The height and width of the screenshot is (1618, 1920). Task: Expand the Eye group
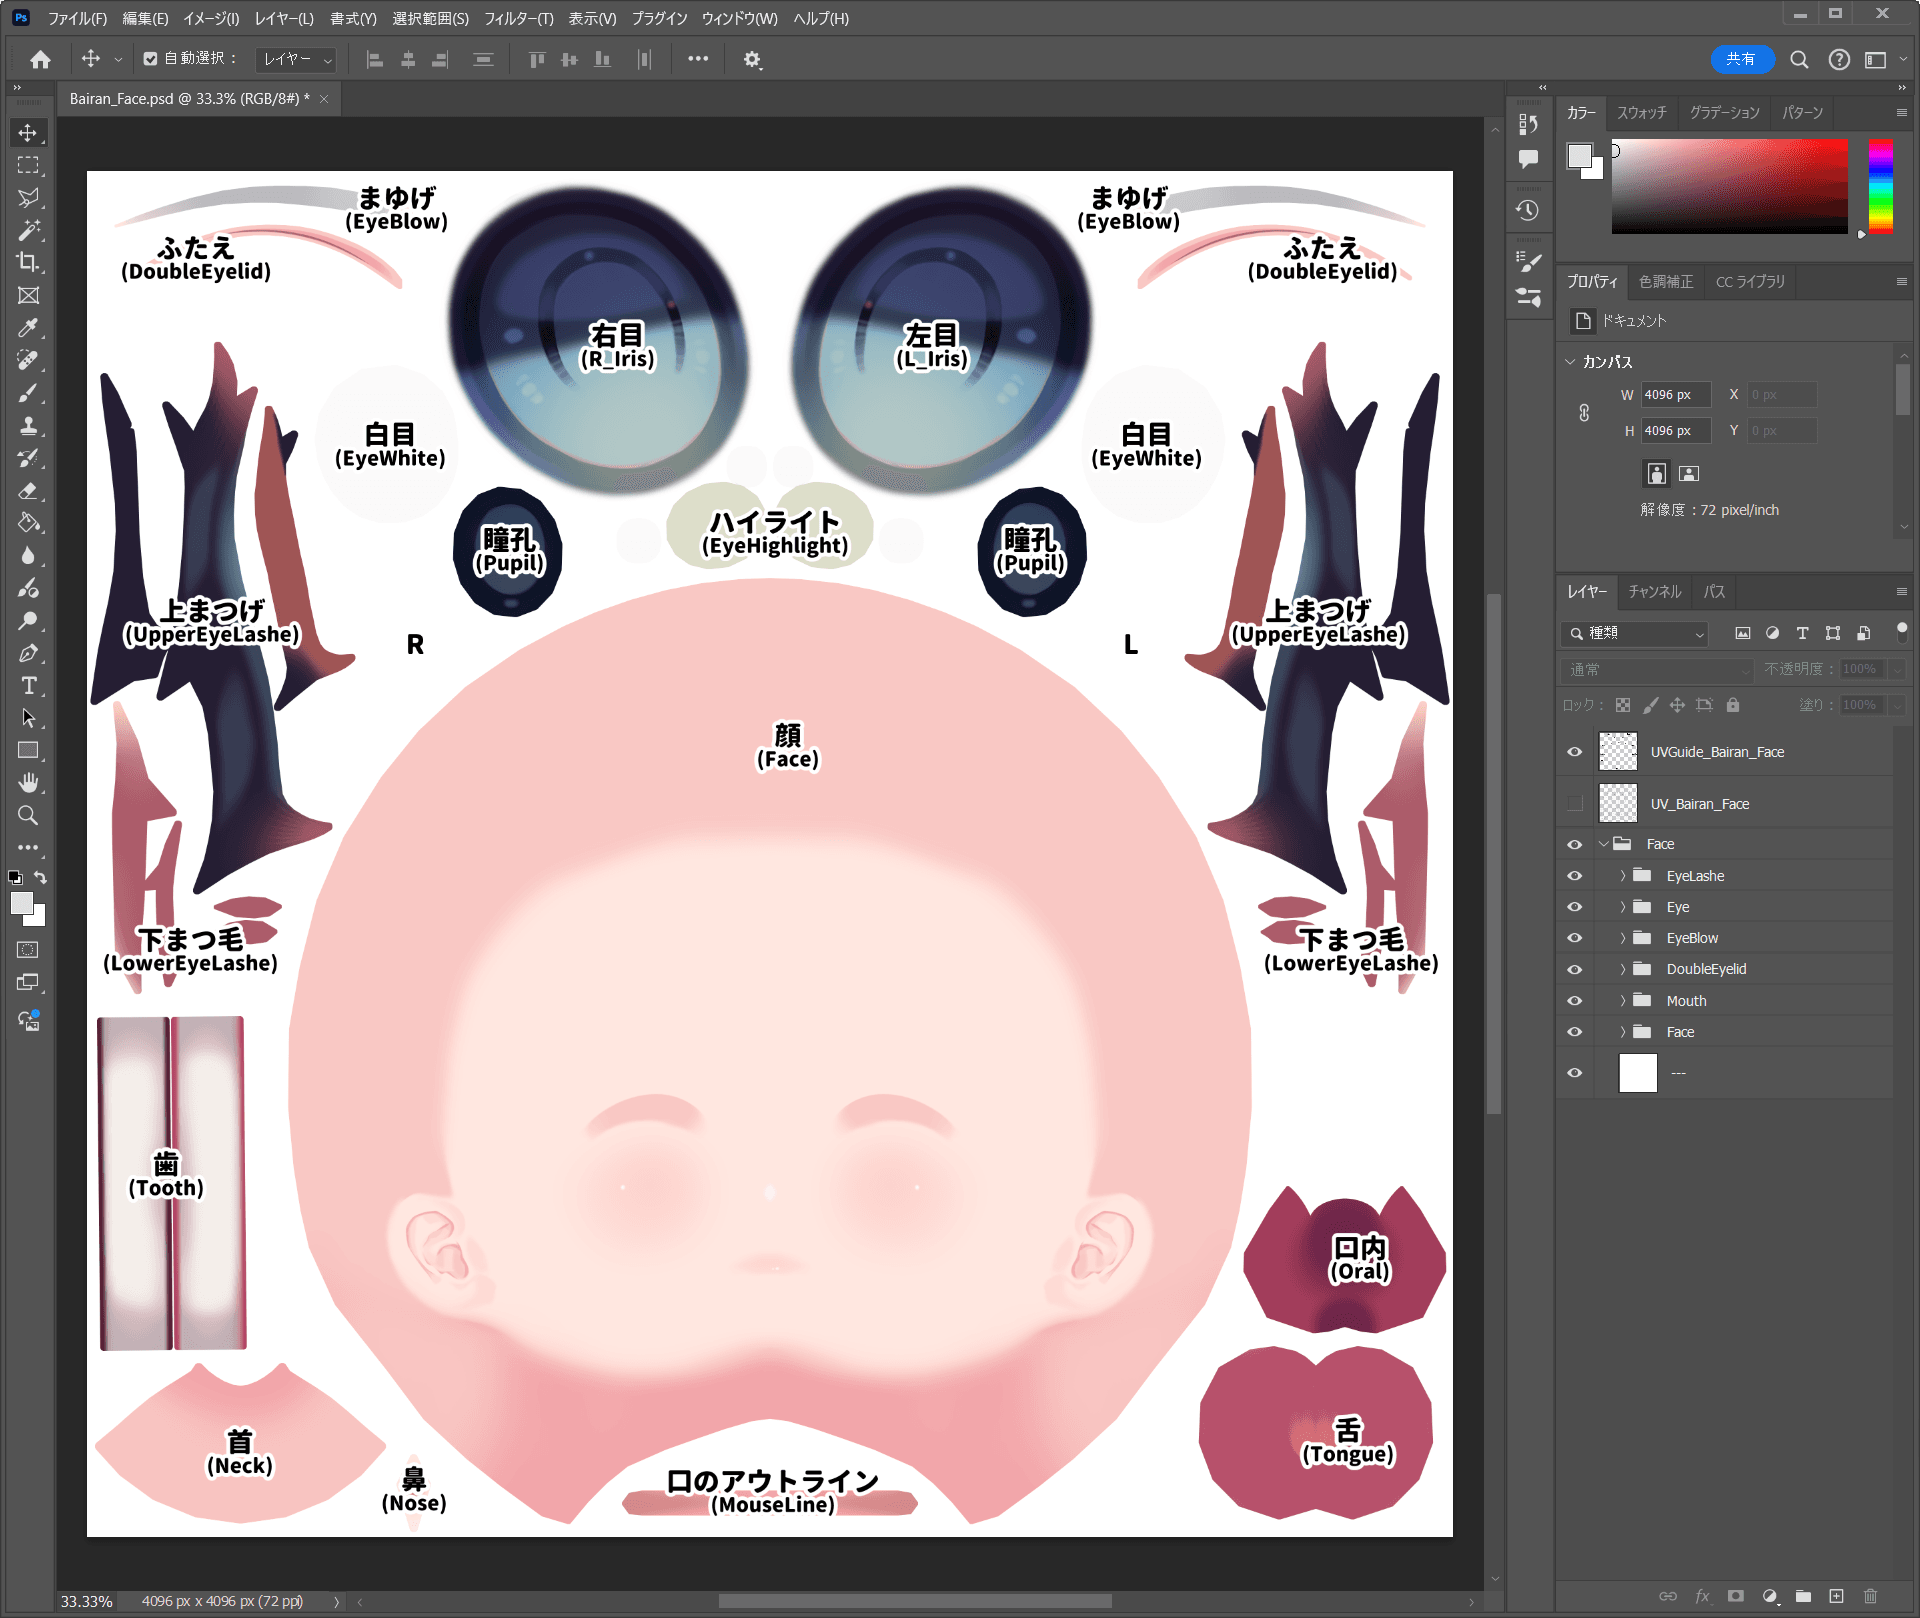(1623, 907)
